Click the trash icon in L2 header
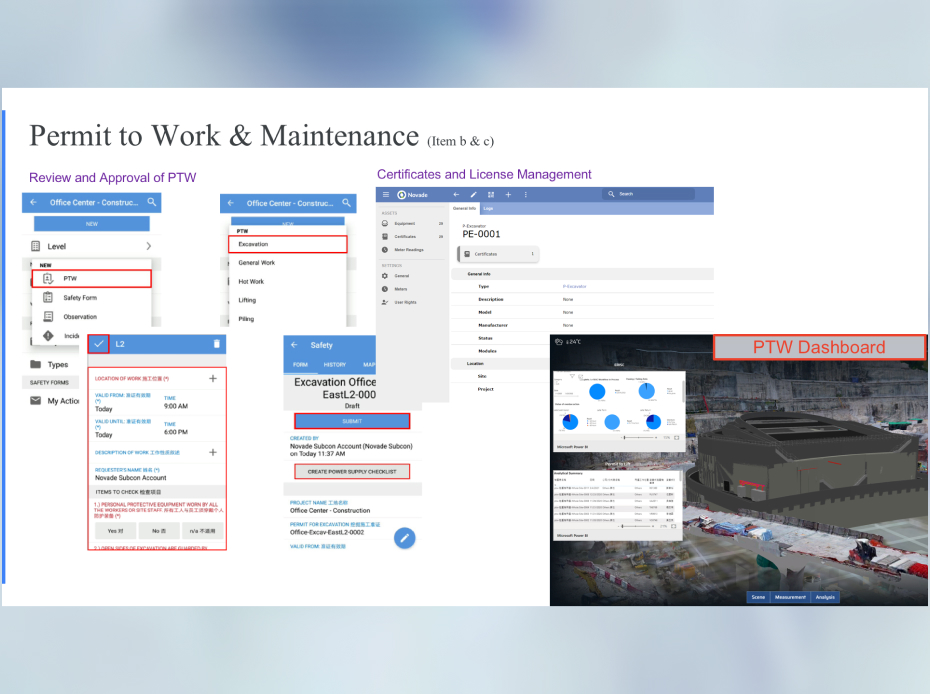This screenshot has width=930, height=694. pos(217,344)
